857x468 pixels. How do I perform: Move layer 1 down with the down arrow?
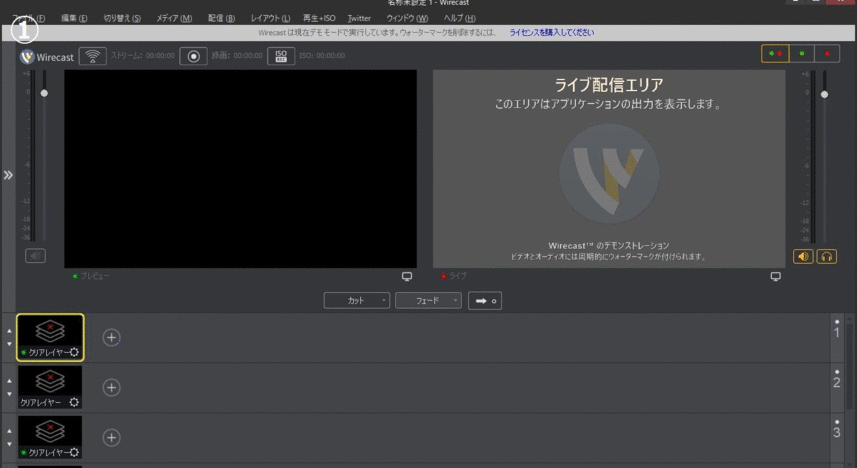(9, 344)
